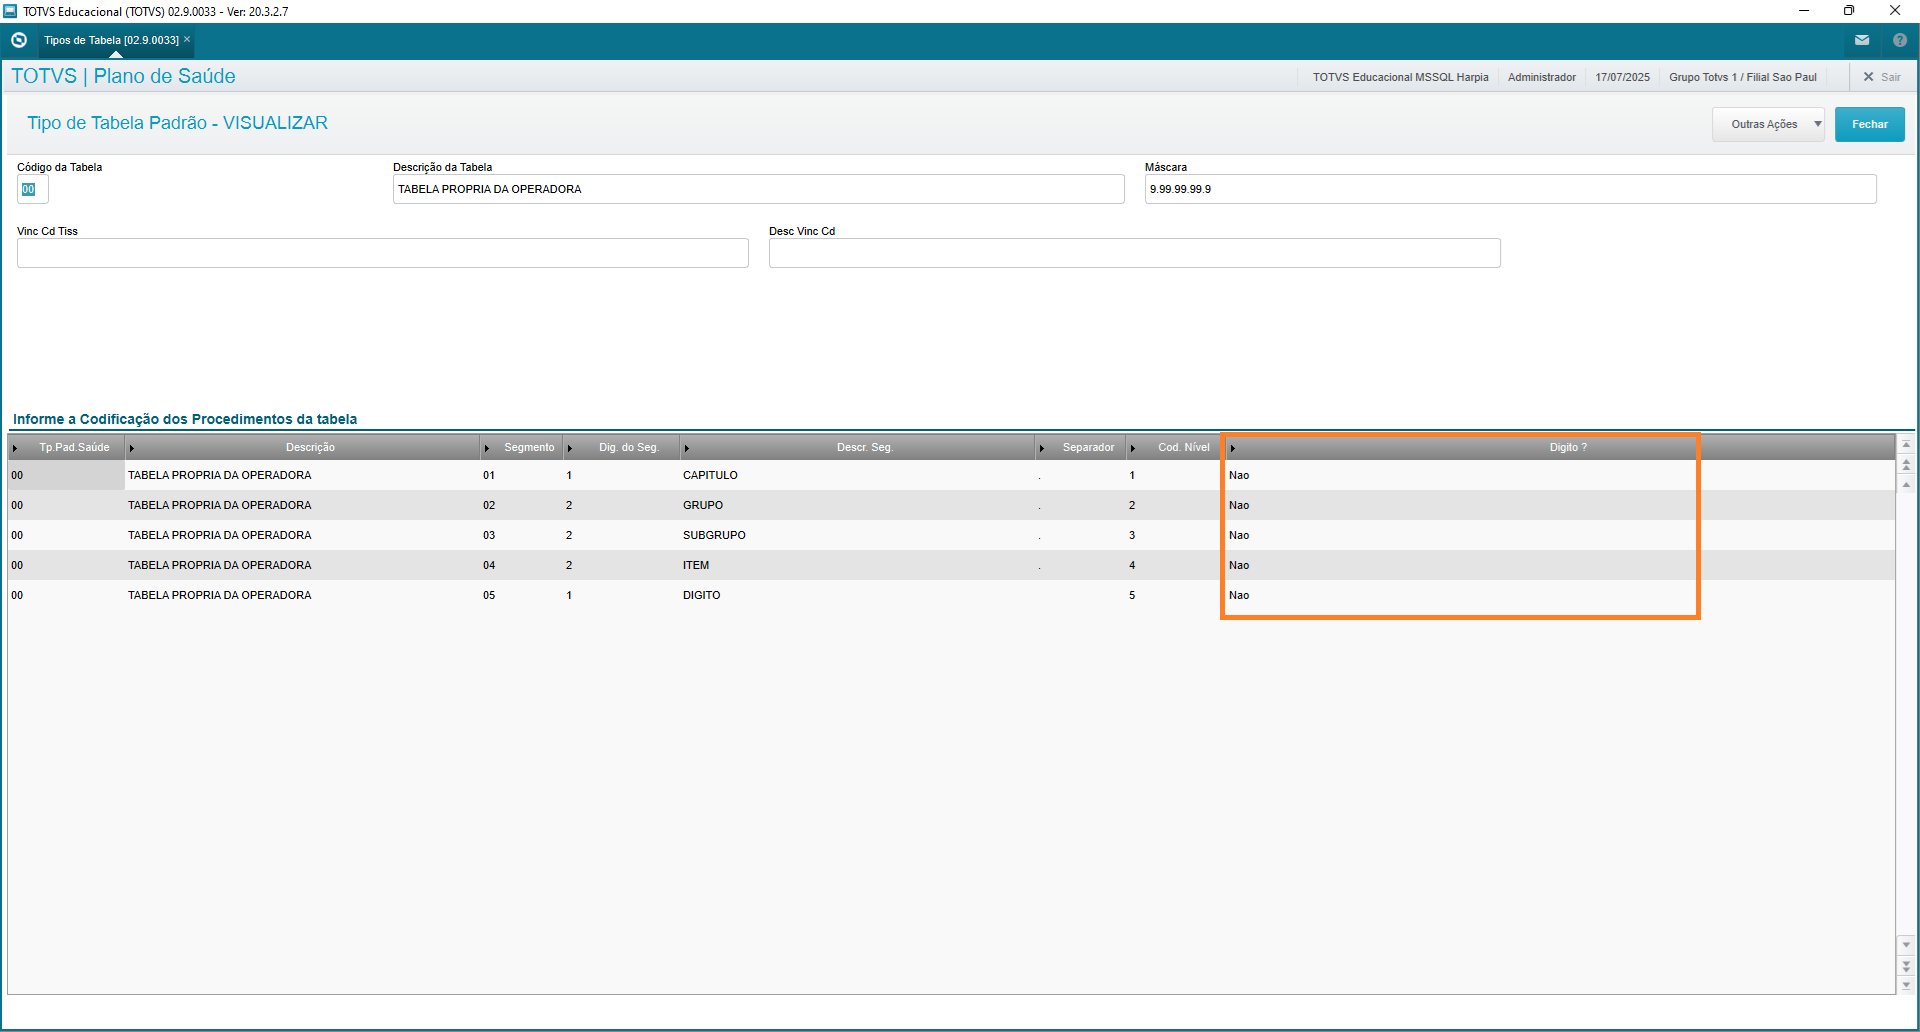Viewport: 1920px width, 1032px height.
Task: Click segment cell 05
Action: pyautogui.click(x=489, y=595)
